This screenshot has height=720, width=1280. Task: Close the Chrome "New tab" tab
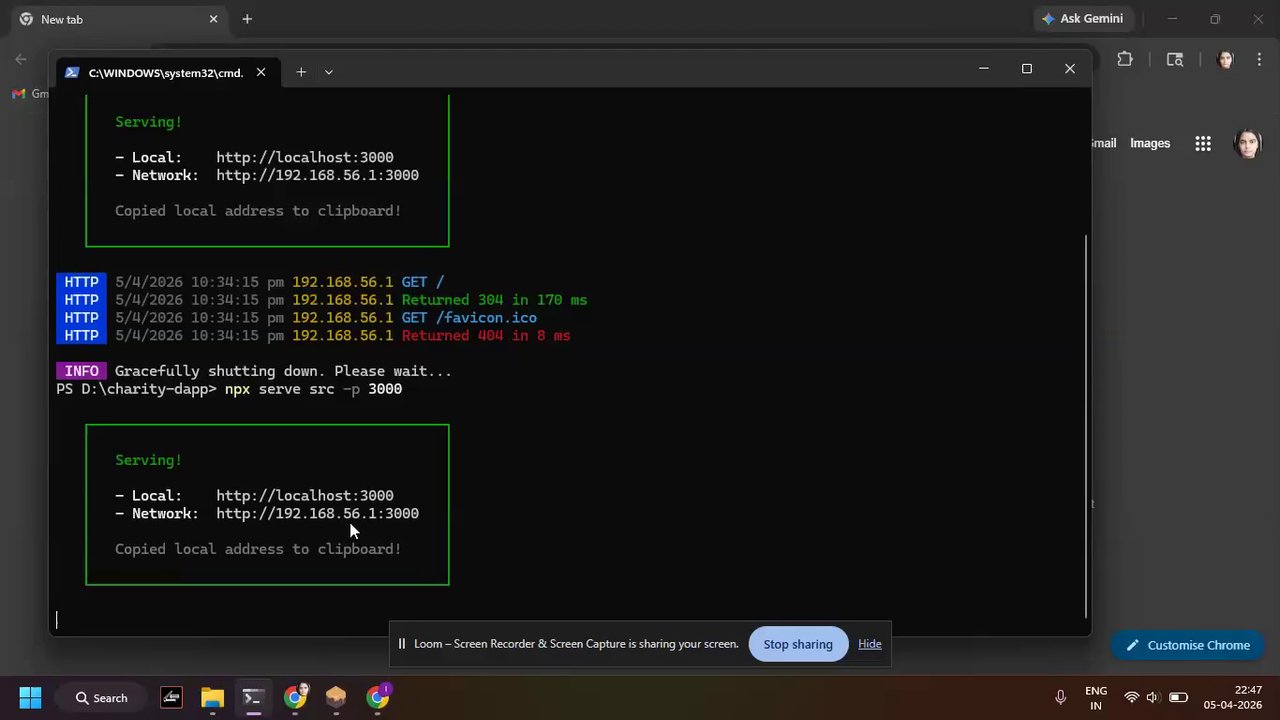[213, 19]
